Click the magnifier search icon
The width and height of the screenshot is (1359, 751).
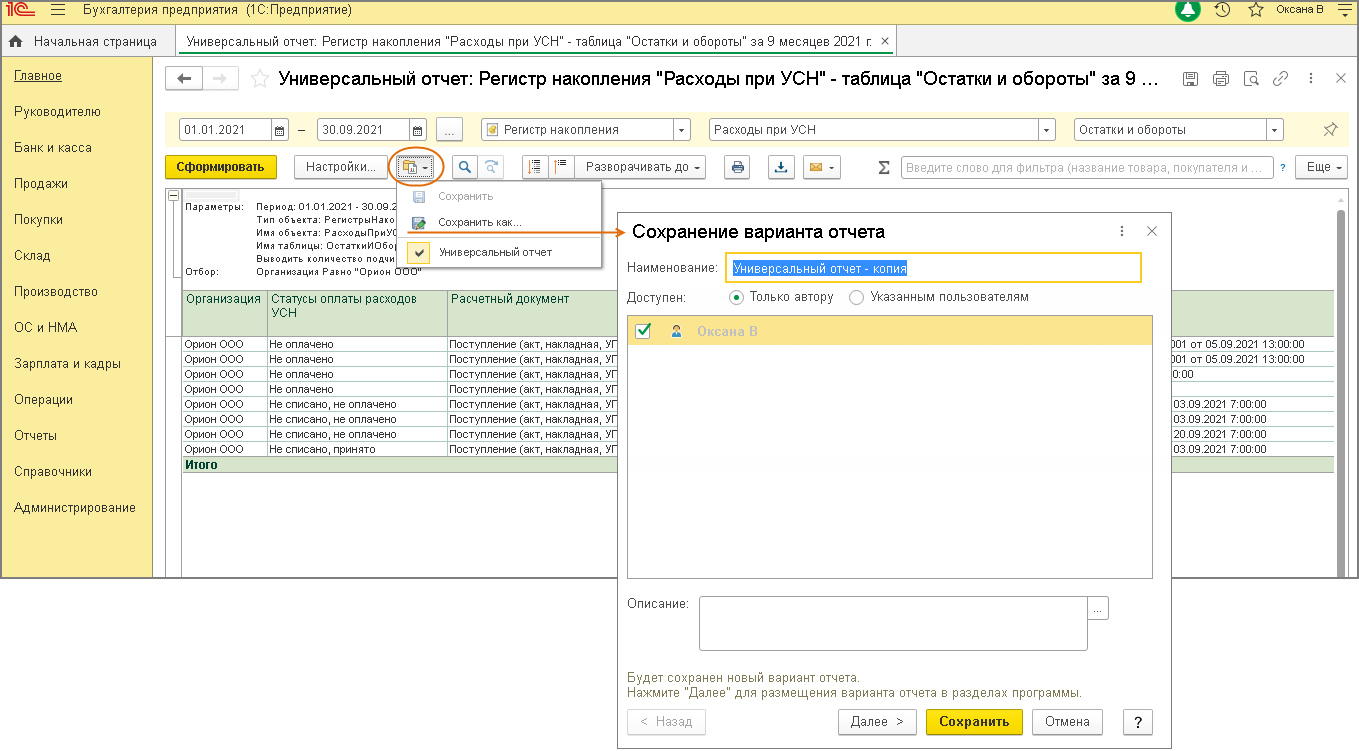(x=465, y=167)
